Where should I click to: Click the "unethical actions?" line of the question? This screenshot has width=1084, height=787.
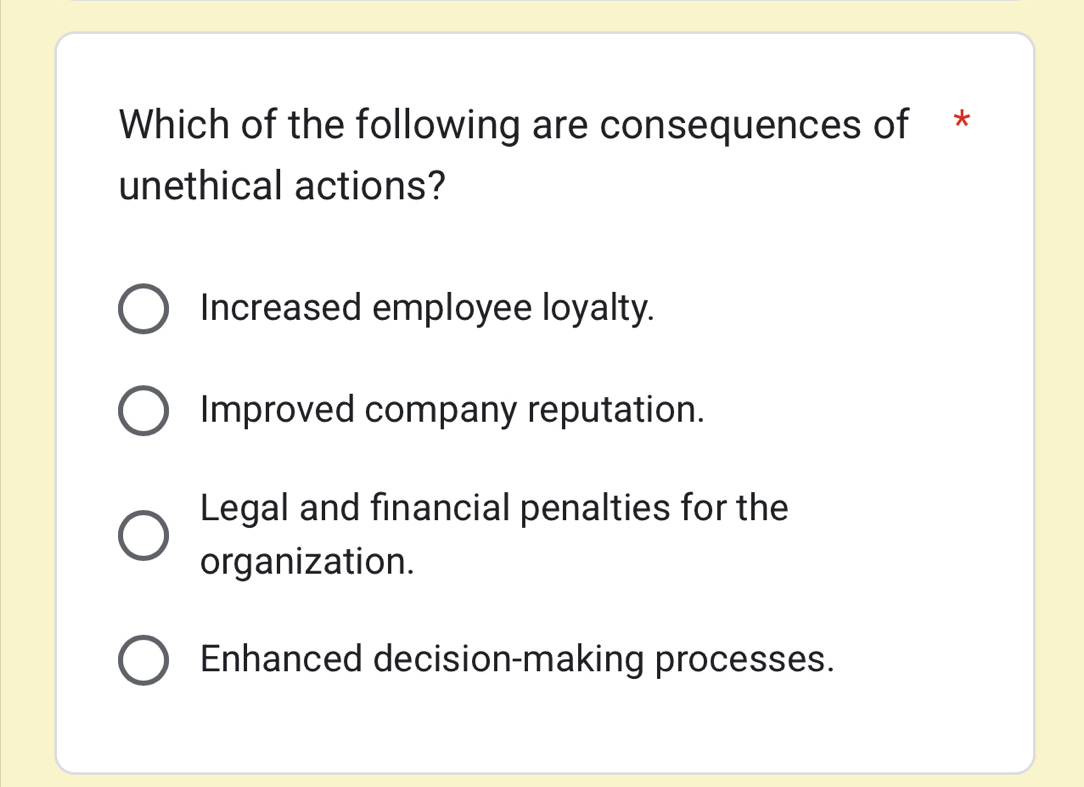pyautogui.click(x=282, y=186)
